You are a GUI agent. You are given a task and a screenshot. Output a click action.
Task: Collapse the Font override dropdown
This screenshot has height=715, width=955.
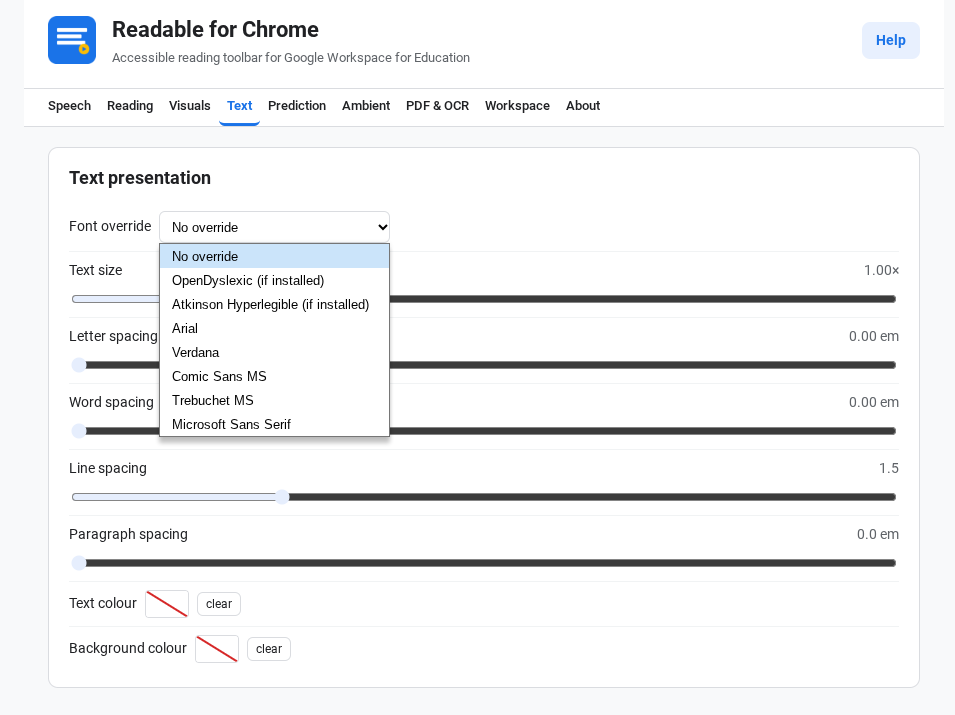(x=274, y=227)
